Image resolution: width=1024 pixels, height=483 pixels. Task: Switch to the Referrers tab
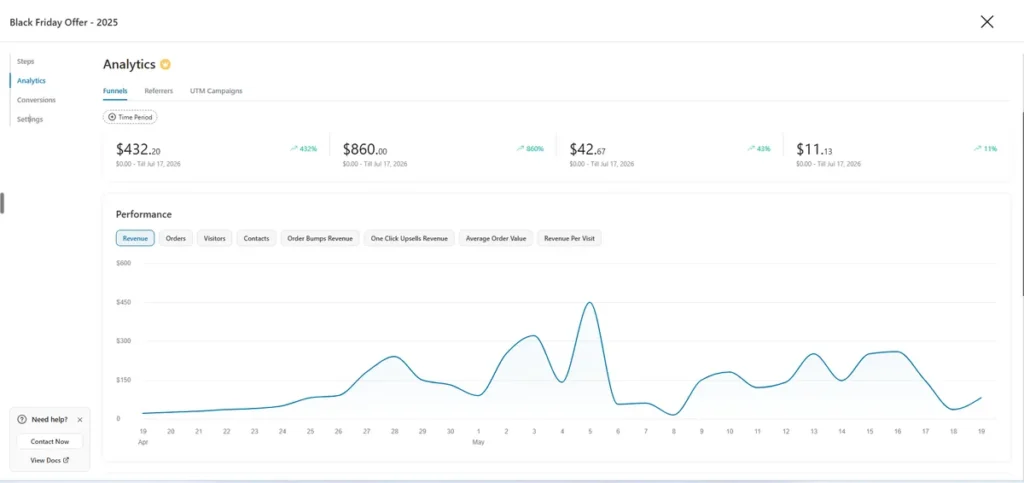coord(159,91)
